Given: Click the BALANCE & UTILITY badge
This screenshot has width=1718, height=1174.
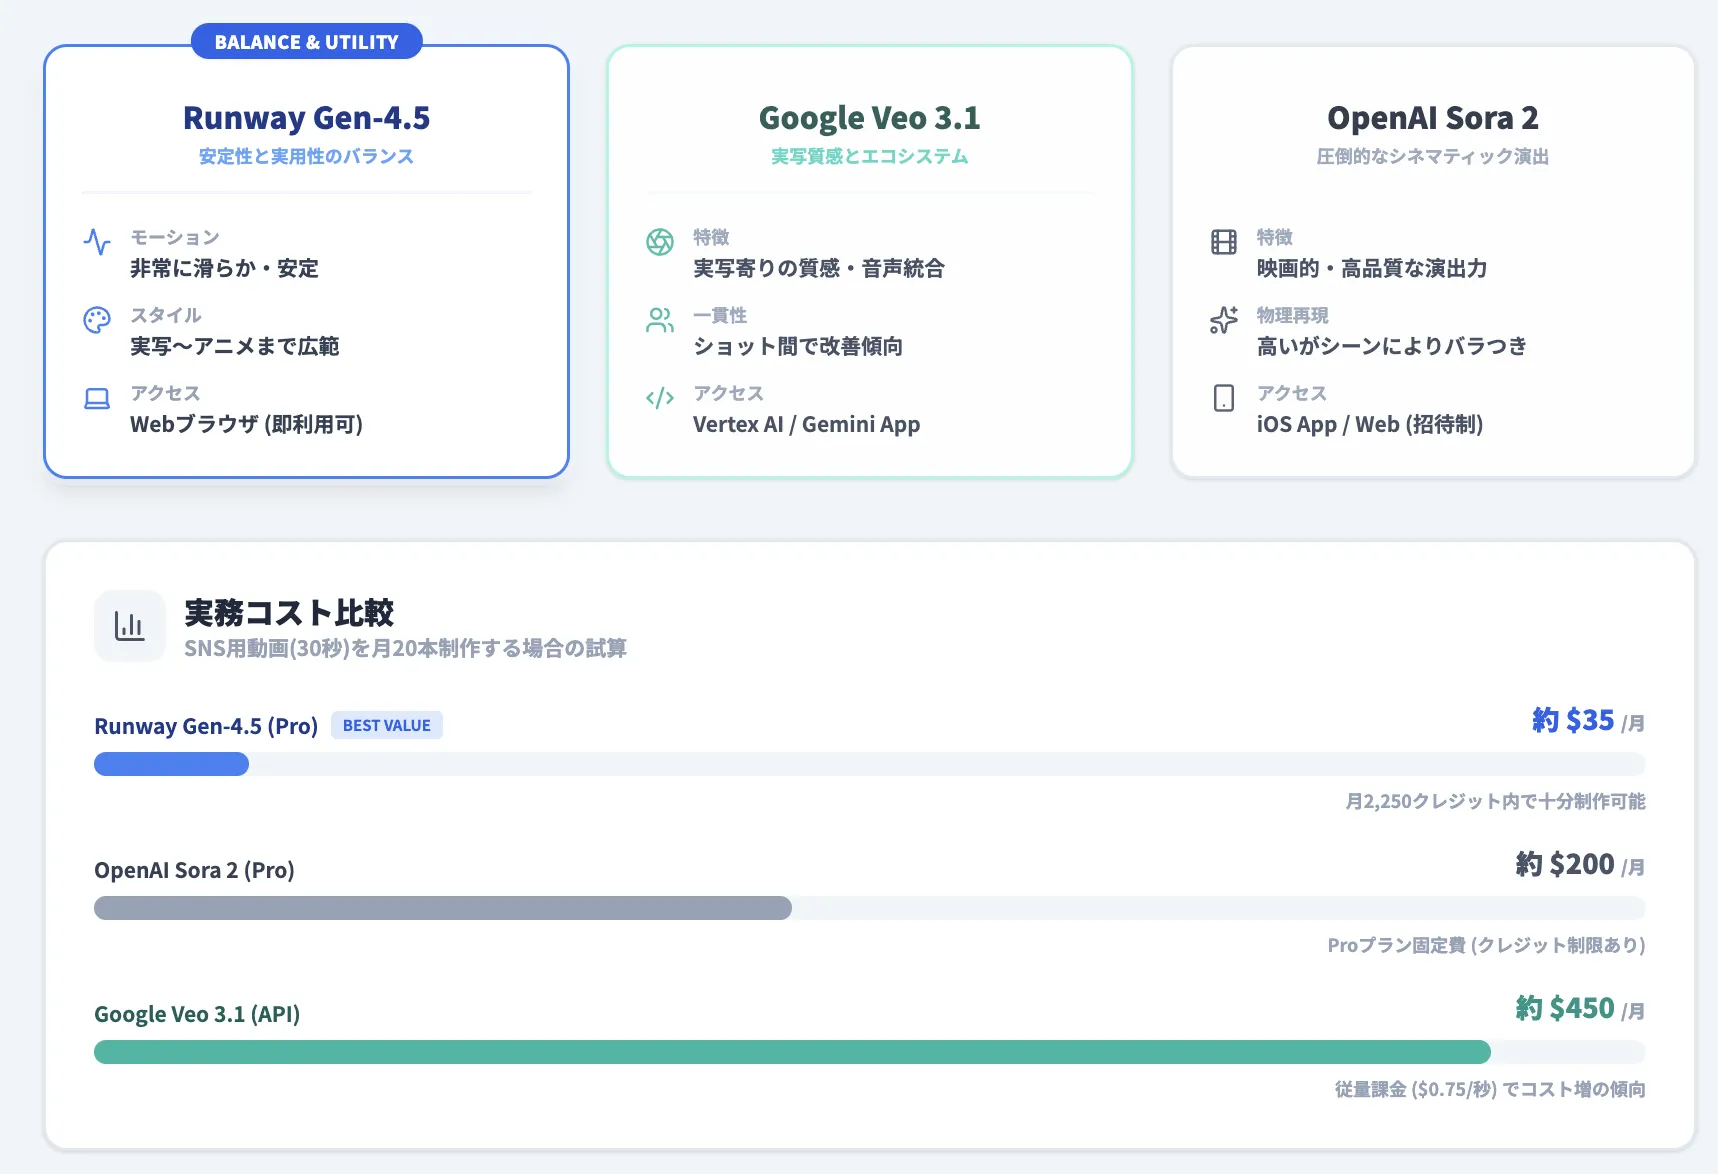Looking at the screenshot, I should 306,42.
